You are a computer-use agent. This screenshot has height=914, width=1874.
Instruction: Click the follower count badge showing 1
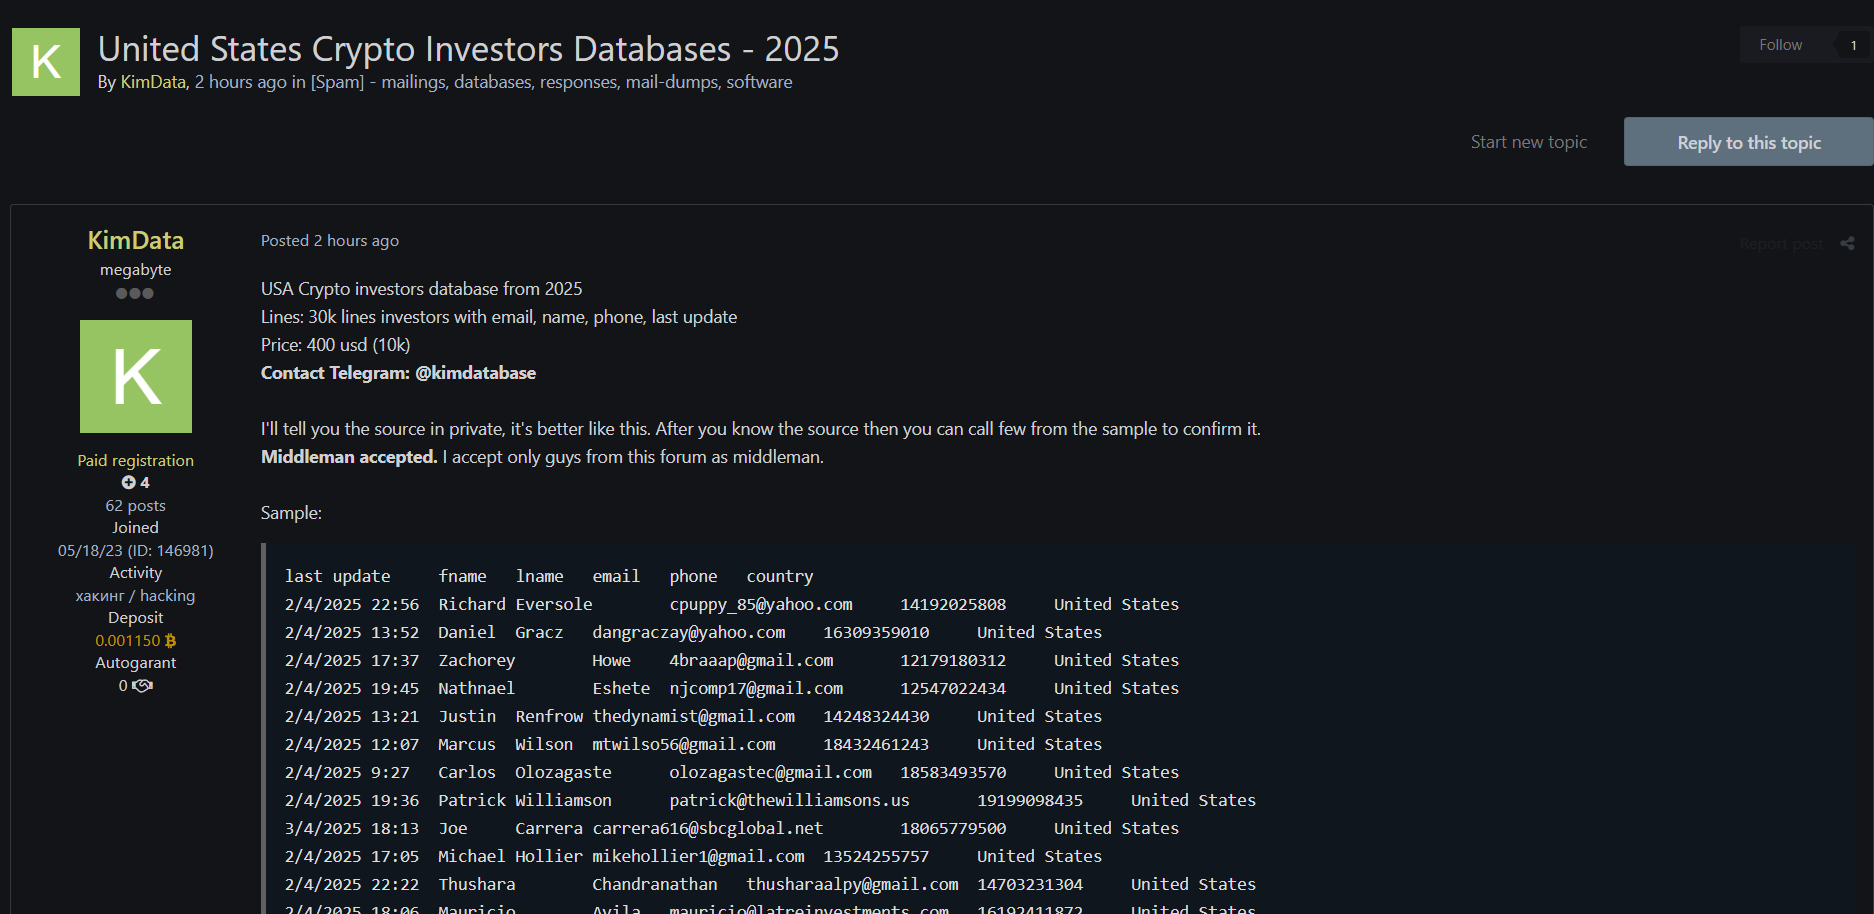(1853, 45)
